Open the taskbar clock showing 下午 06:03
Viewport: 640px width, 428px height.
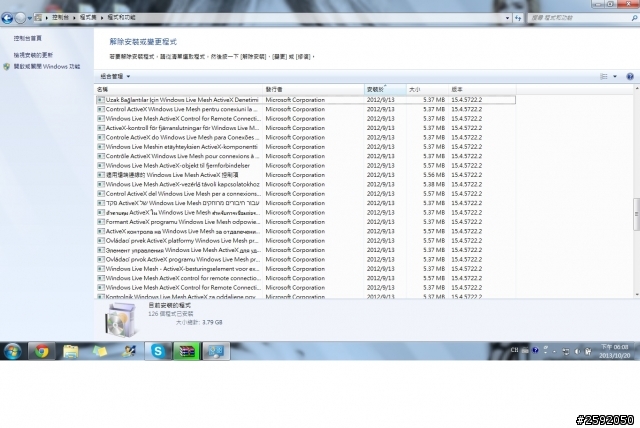615,351
